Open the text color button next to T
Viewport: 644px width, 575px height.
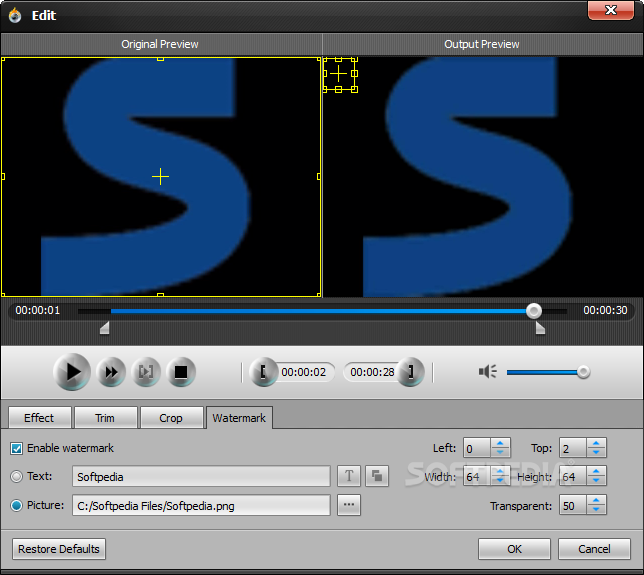pyautogui.click(x=377, y=476)
